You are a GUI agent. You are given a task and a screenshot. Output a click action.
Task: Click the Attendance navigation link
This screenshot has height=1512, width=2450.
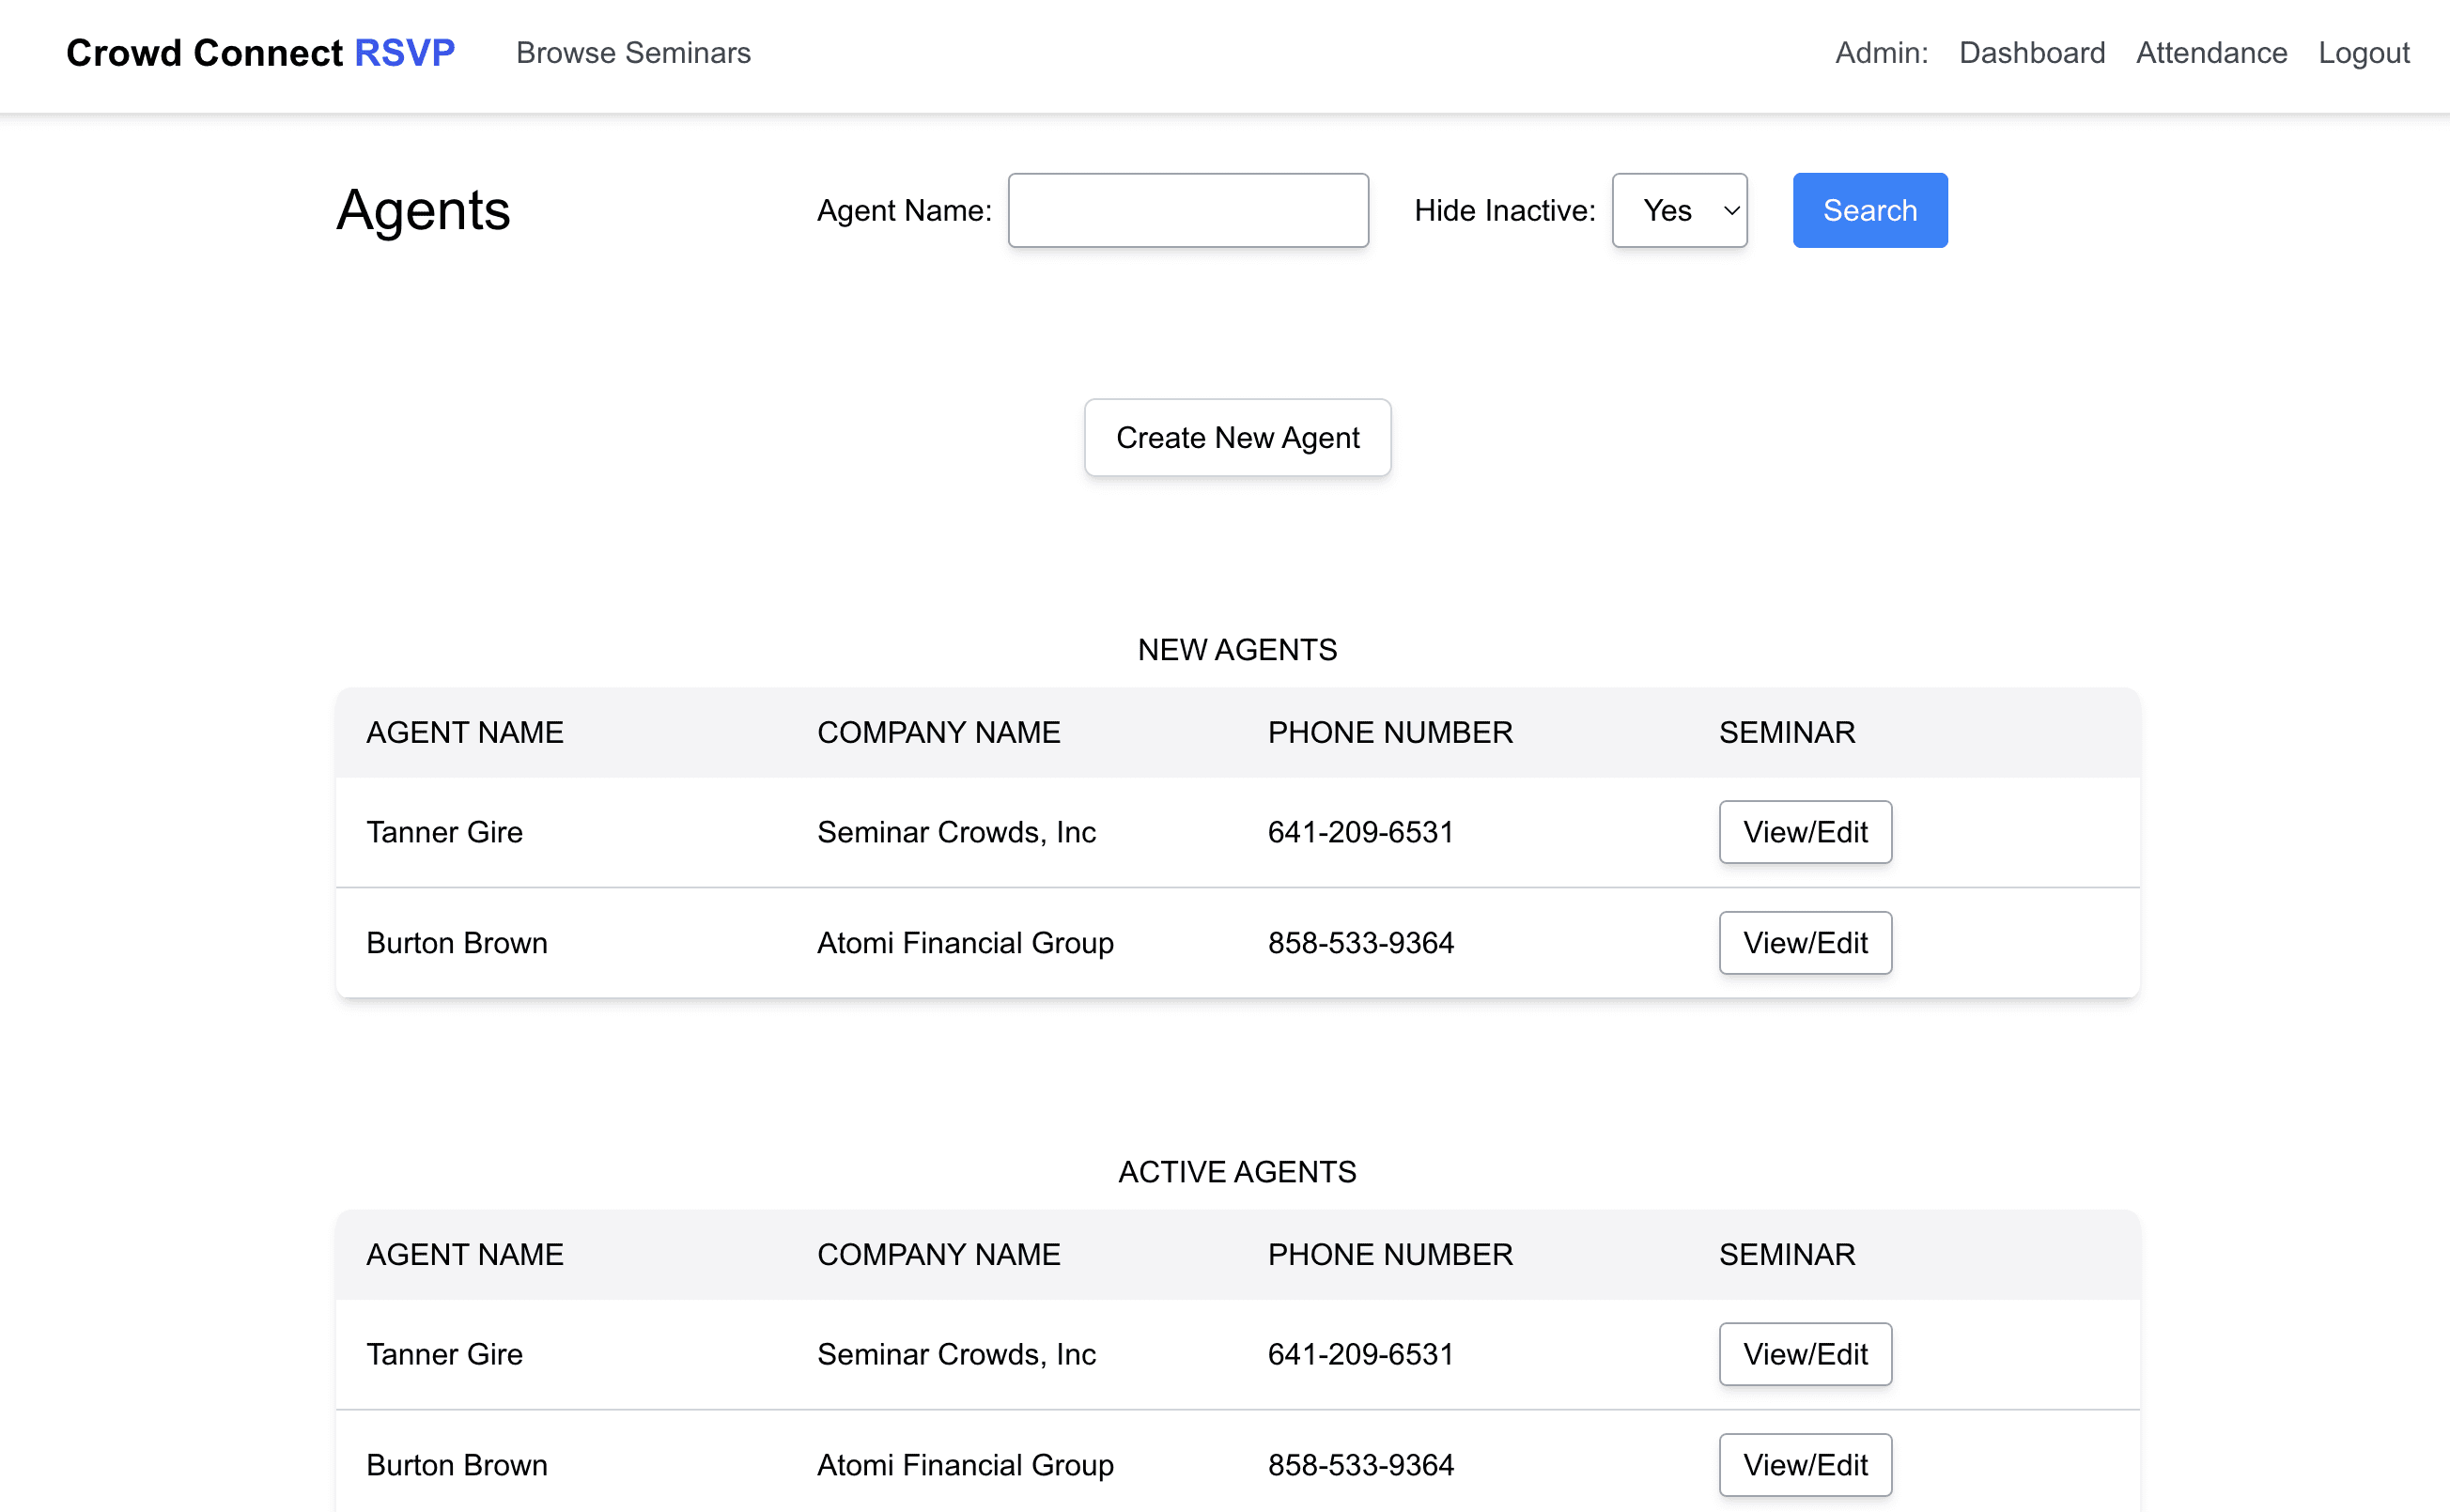click(x=2212, y=53)
